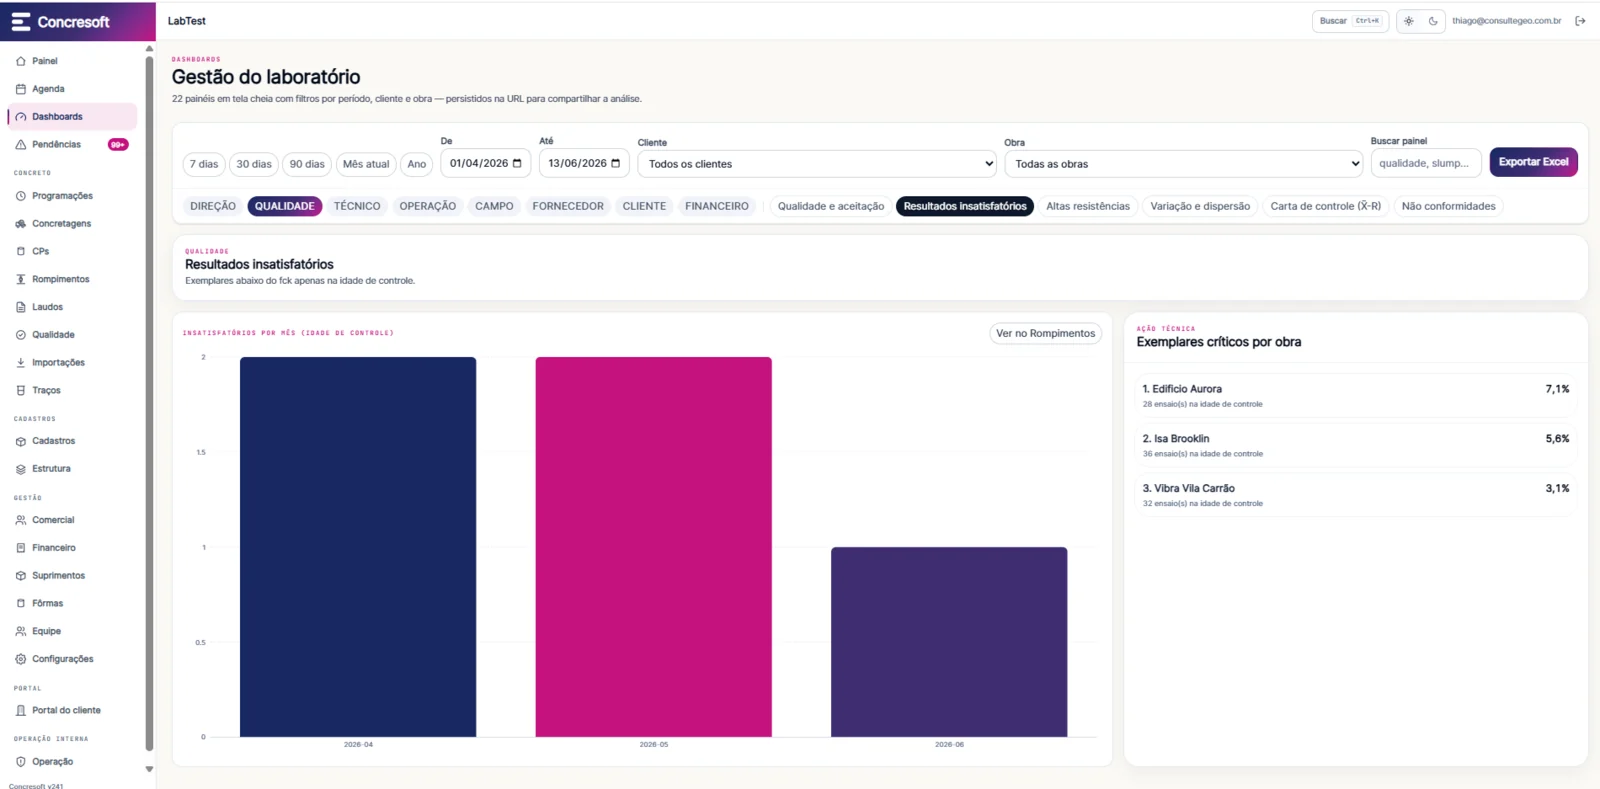Open Fôrmas icon in sidebar
Viewport: 1600px width, 789px height.
coord(20,604)
